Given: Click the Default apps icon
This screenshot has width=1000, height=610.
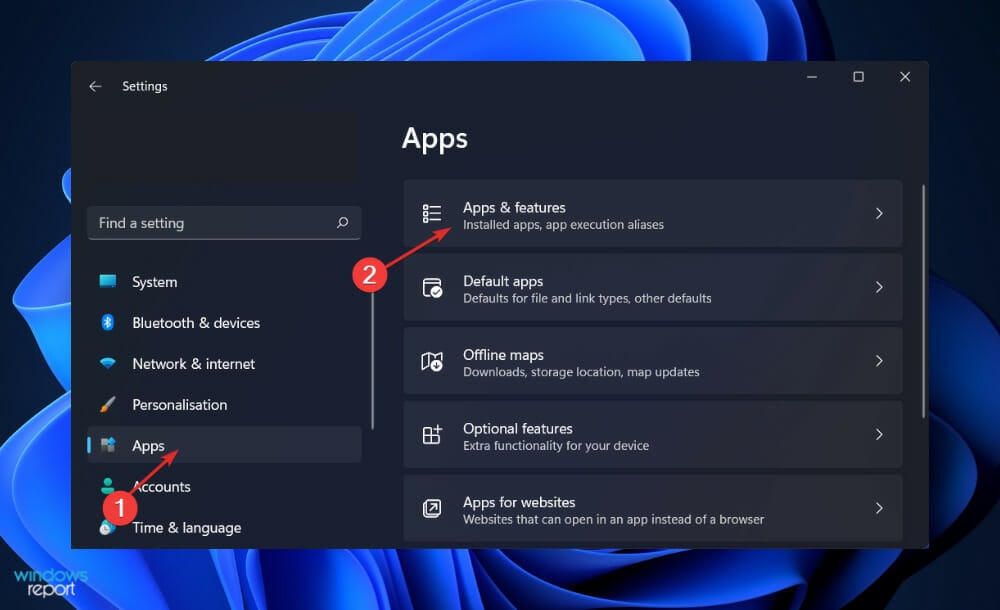Looking at the screenshot, I should [x=432, y=288].
